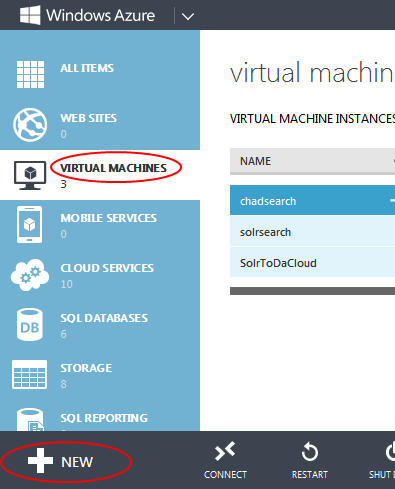The height and width of the screenshot is (489, 395).
Task: Click the horizontal scrollbar below the list
Action: (312, 291)
